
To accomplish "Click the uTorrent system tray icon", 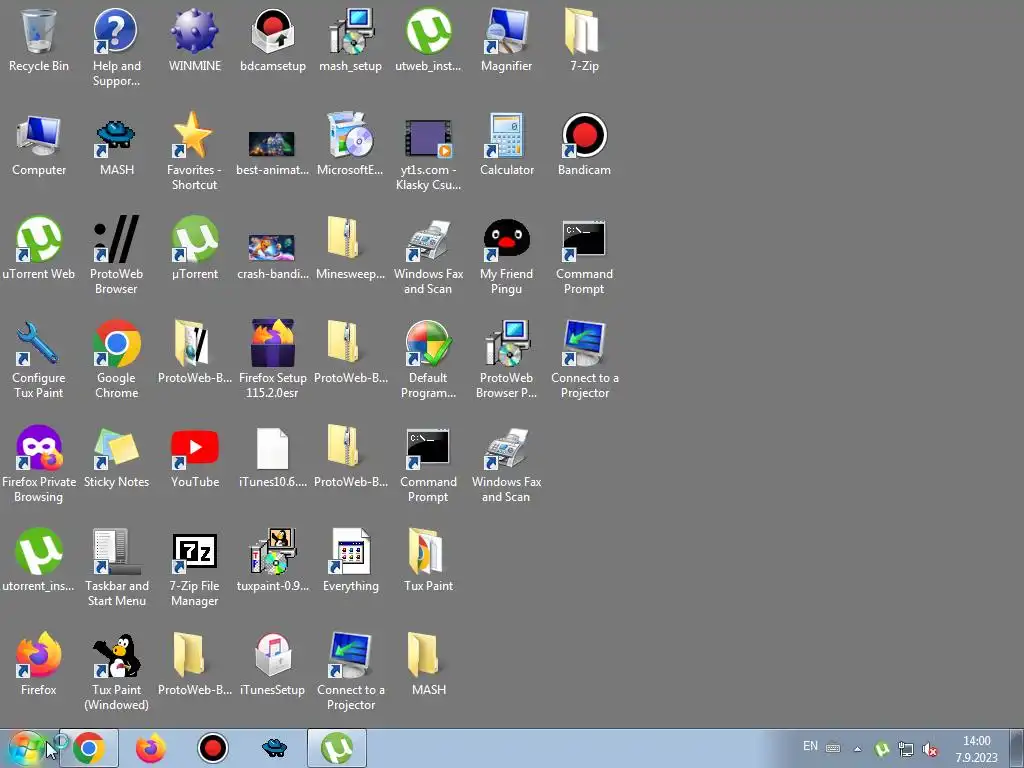I will (x=882, y=749).
